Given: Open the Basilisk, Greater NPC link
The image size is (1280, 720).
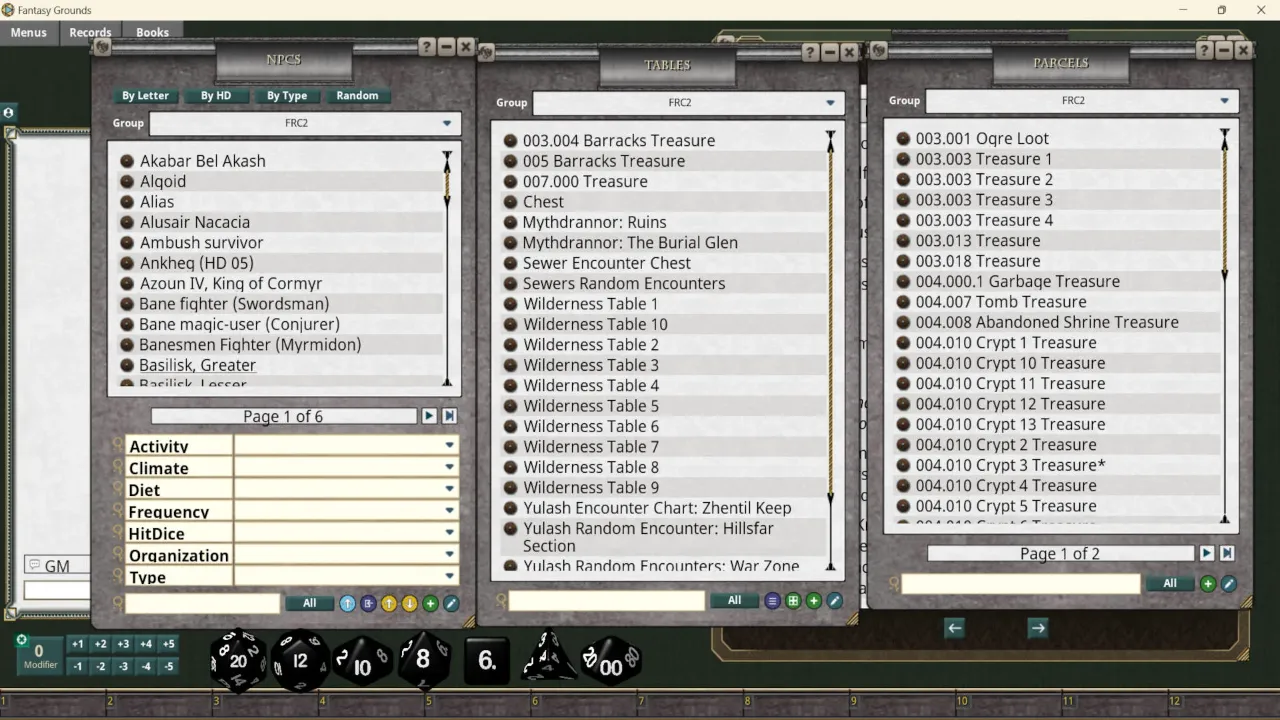Looking at the screenshot, I should (x=198, y=365).
